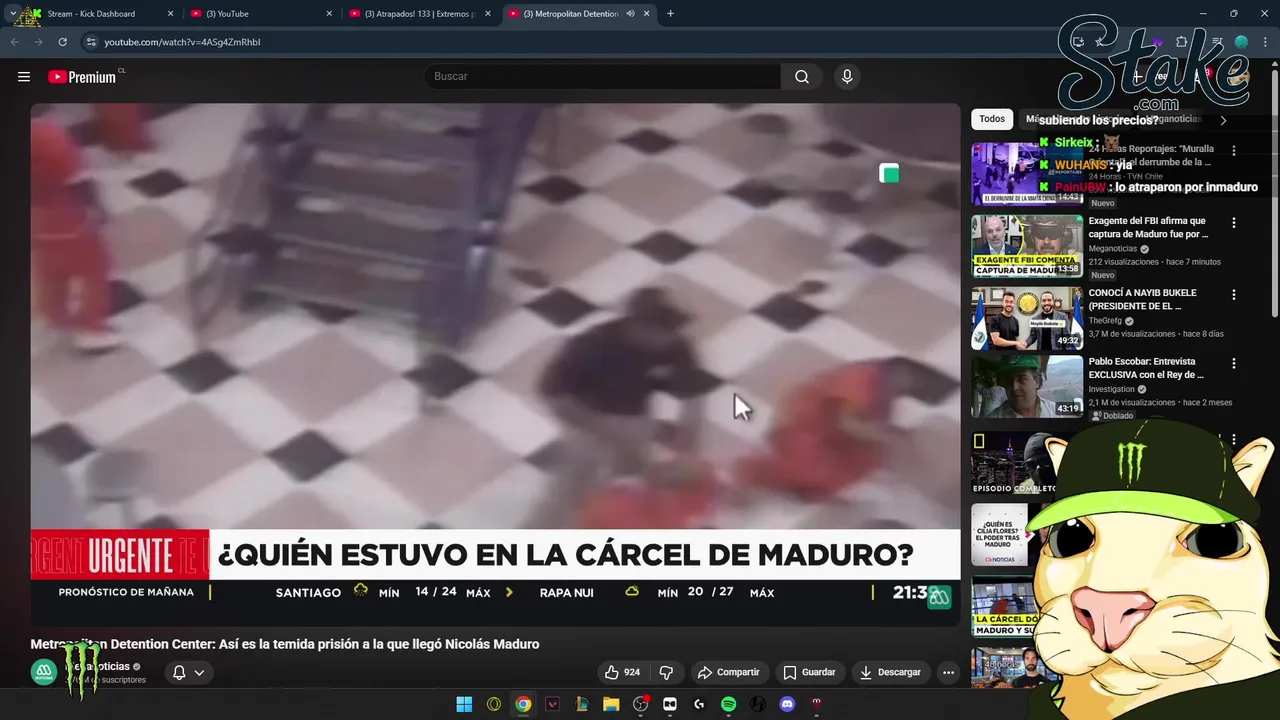The height and width of the screenshot is (720, 1280).
Task: Open options for Pablo Escobar Entrevista video
Action: tap(1234, 364)
